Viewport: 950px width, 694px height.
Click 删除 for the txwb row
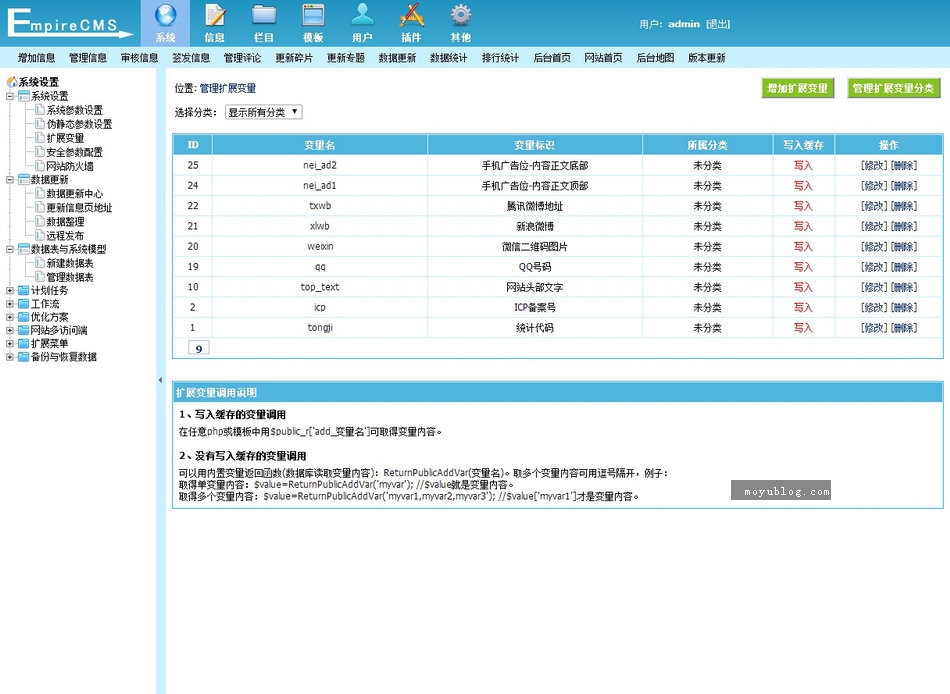pyautogui.click(x=904, y=206)
